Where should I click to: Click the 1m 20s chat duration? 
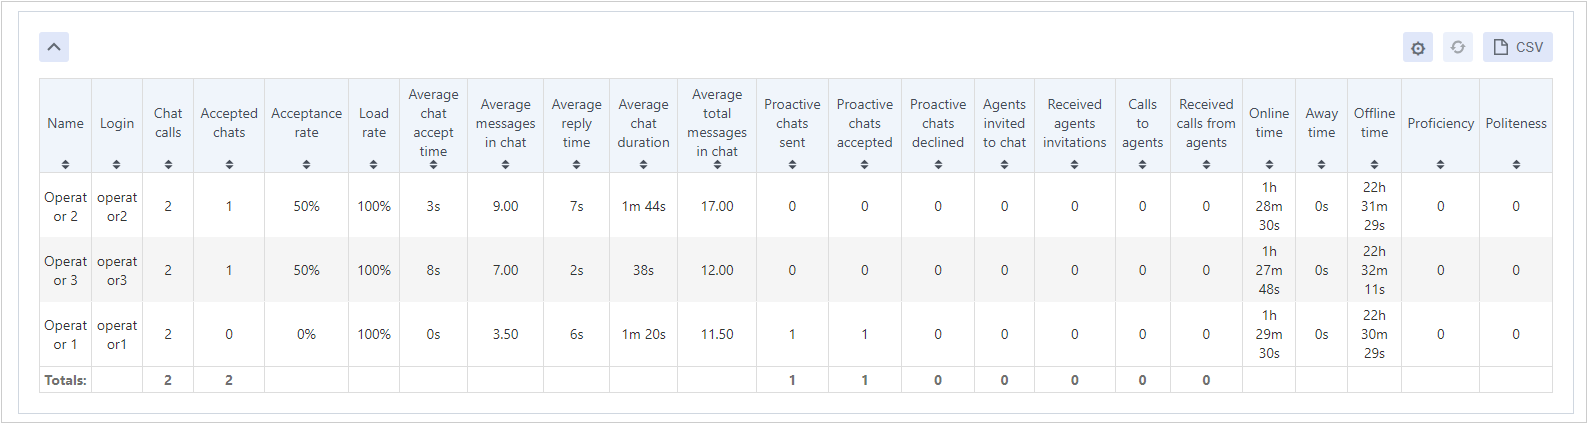tap(643, 334)
